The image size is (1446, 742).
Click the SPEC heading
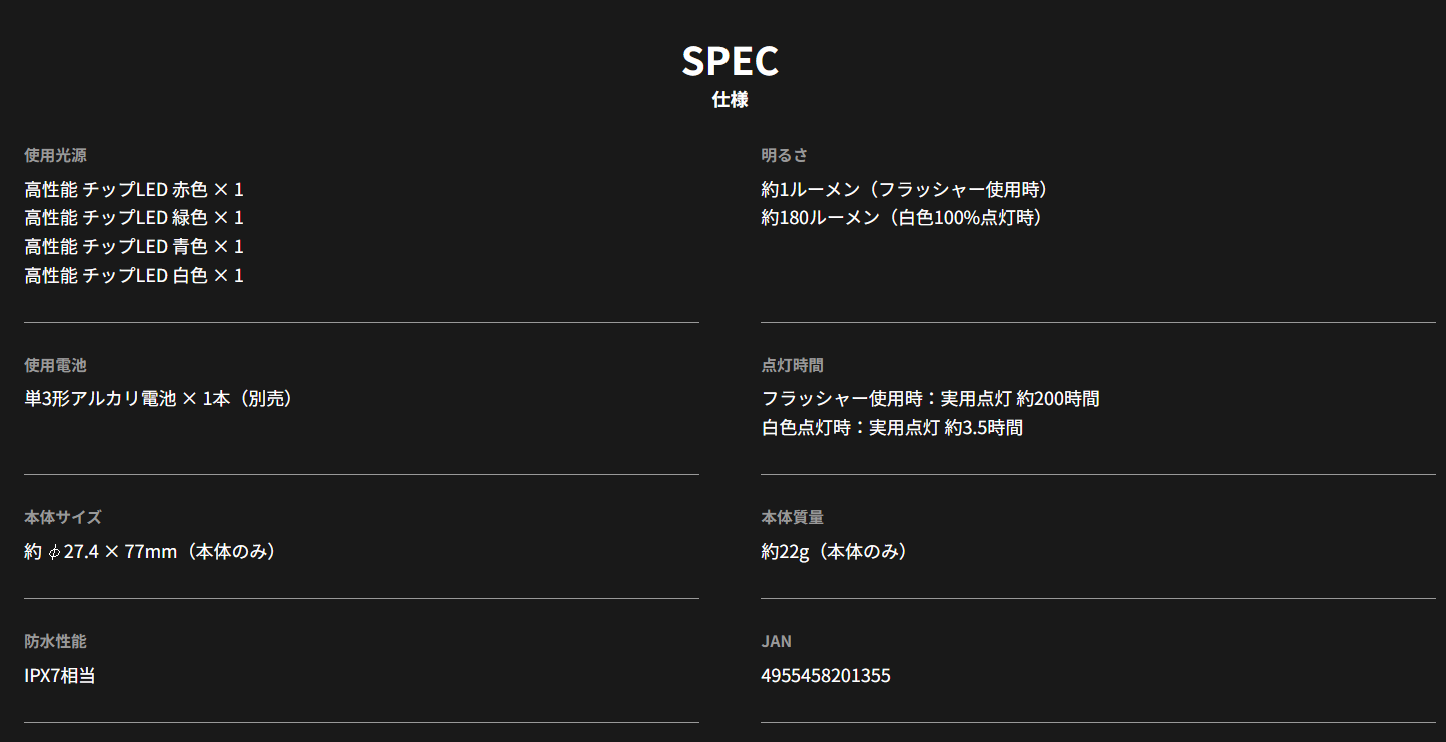(730, 61)
